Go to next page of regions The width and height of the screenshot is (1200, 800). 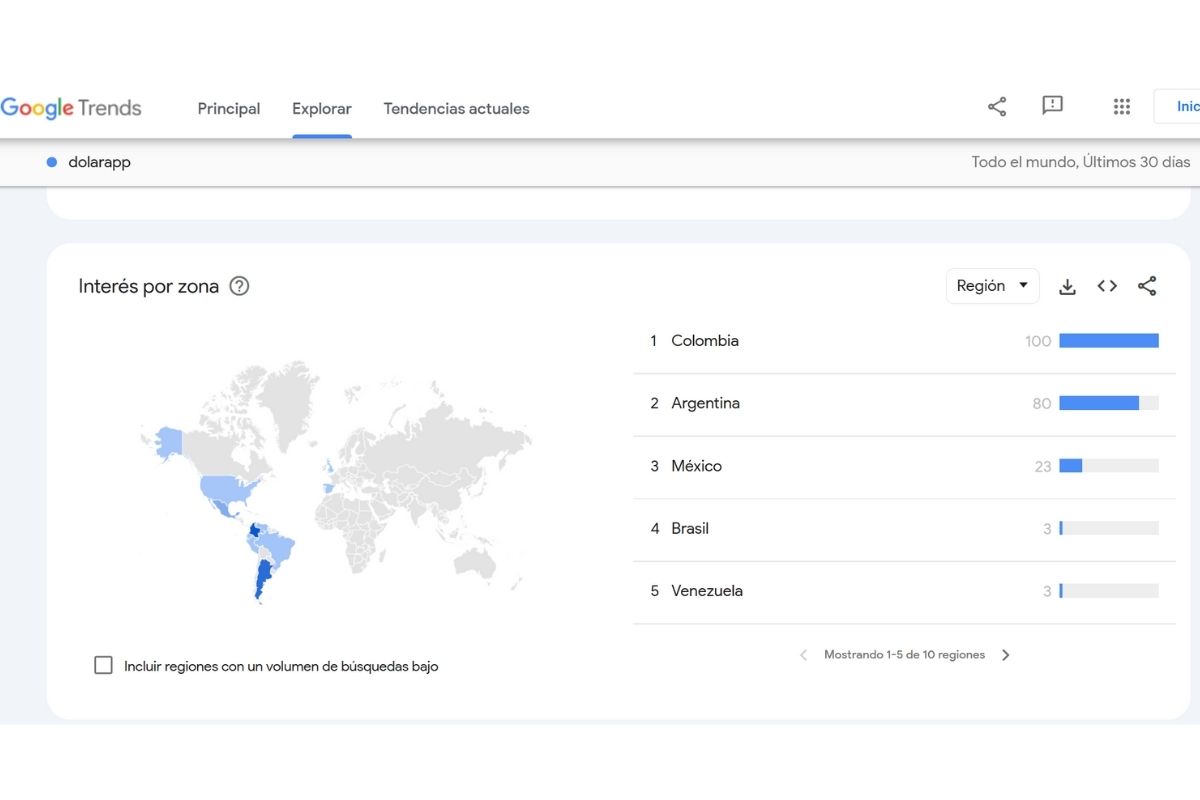pos(1006,655)
